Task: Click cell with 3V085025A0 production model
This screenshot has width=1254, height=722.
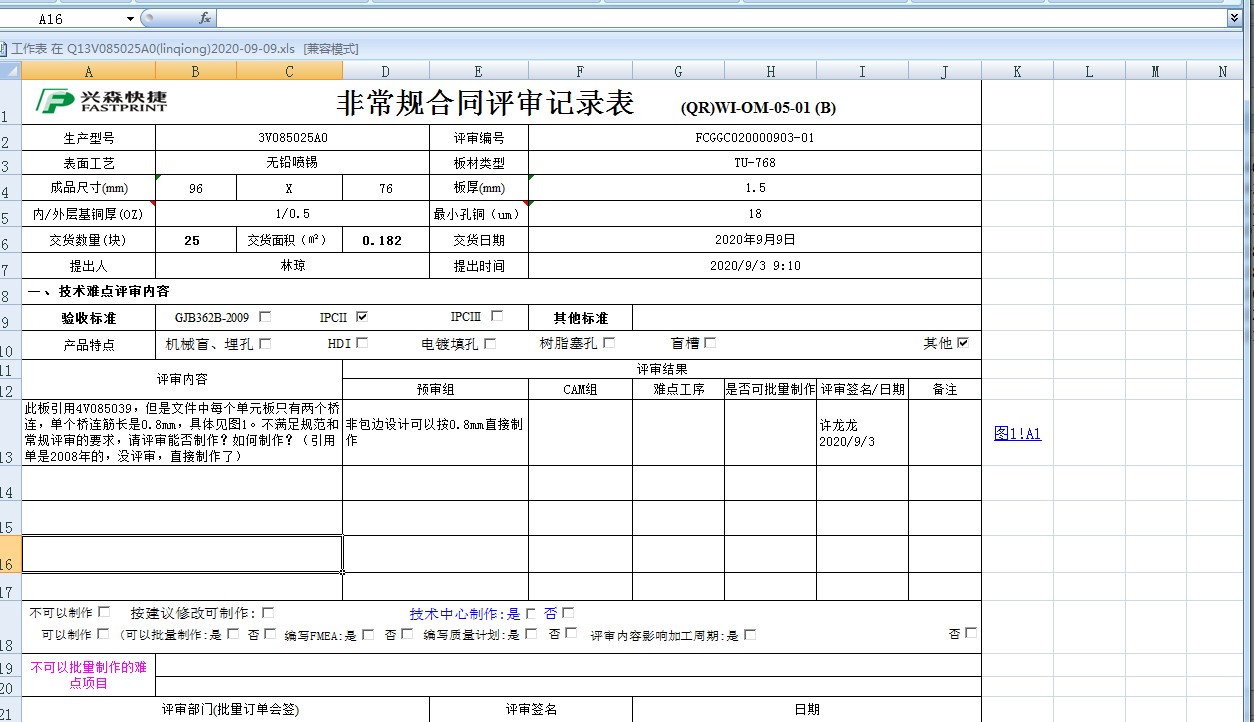Action: 292,138
